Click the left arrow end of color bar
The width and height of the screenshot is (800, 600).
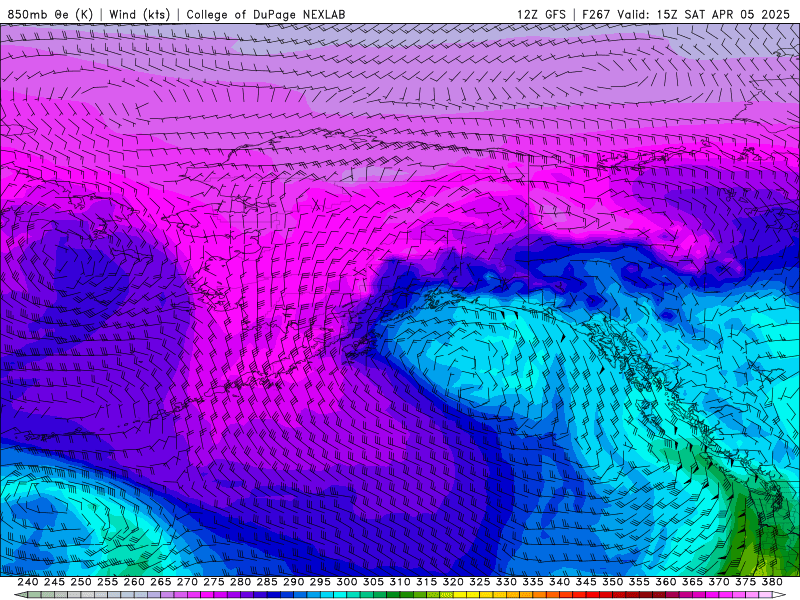pos(19,595)
